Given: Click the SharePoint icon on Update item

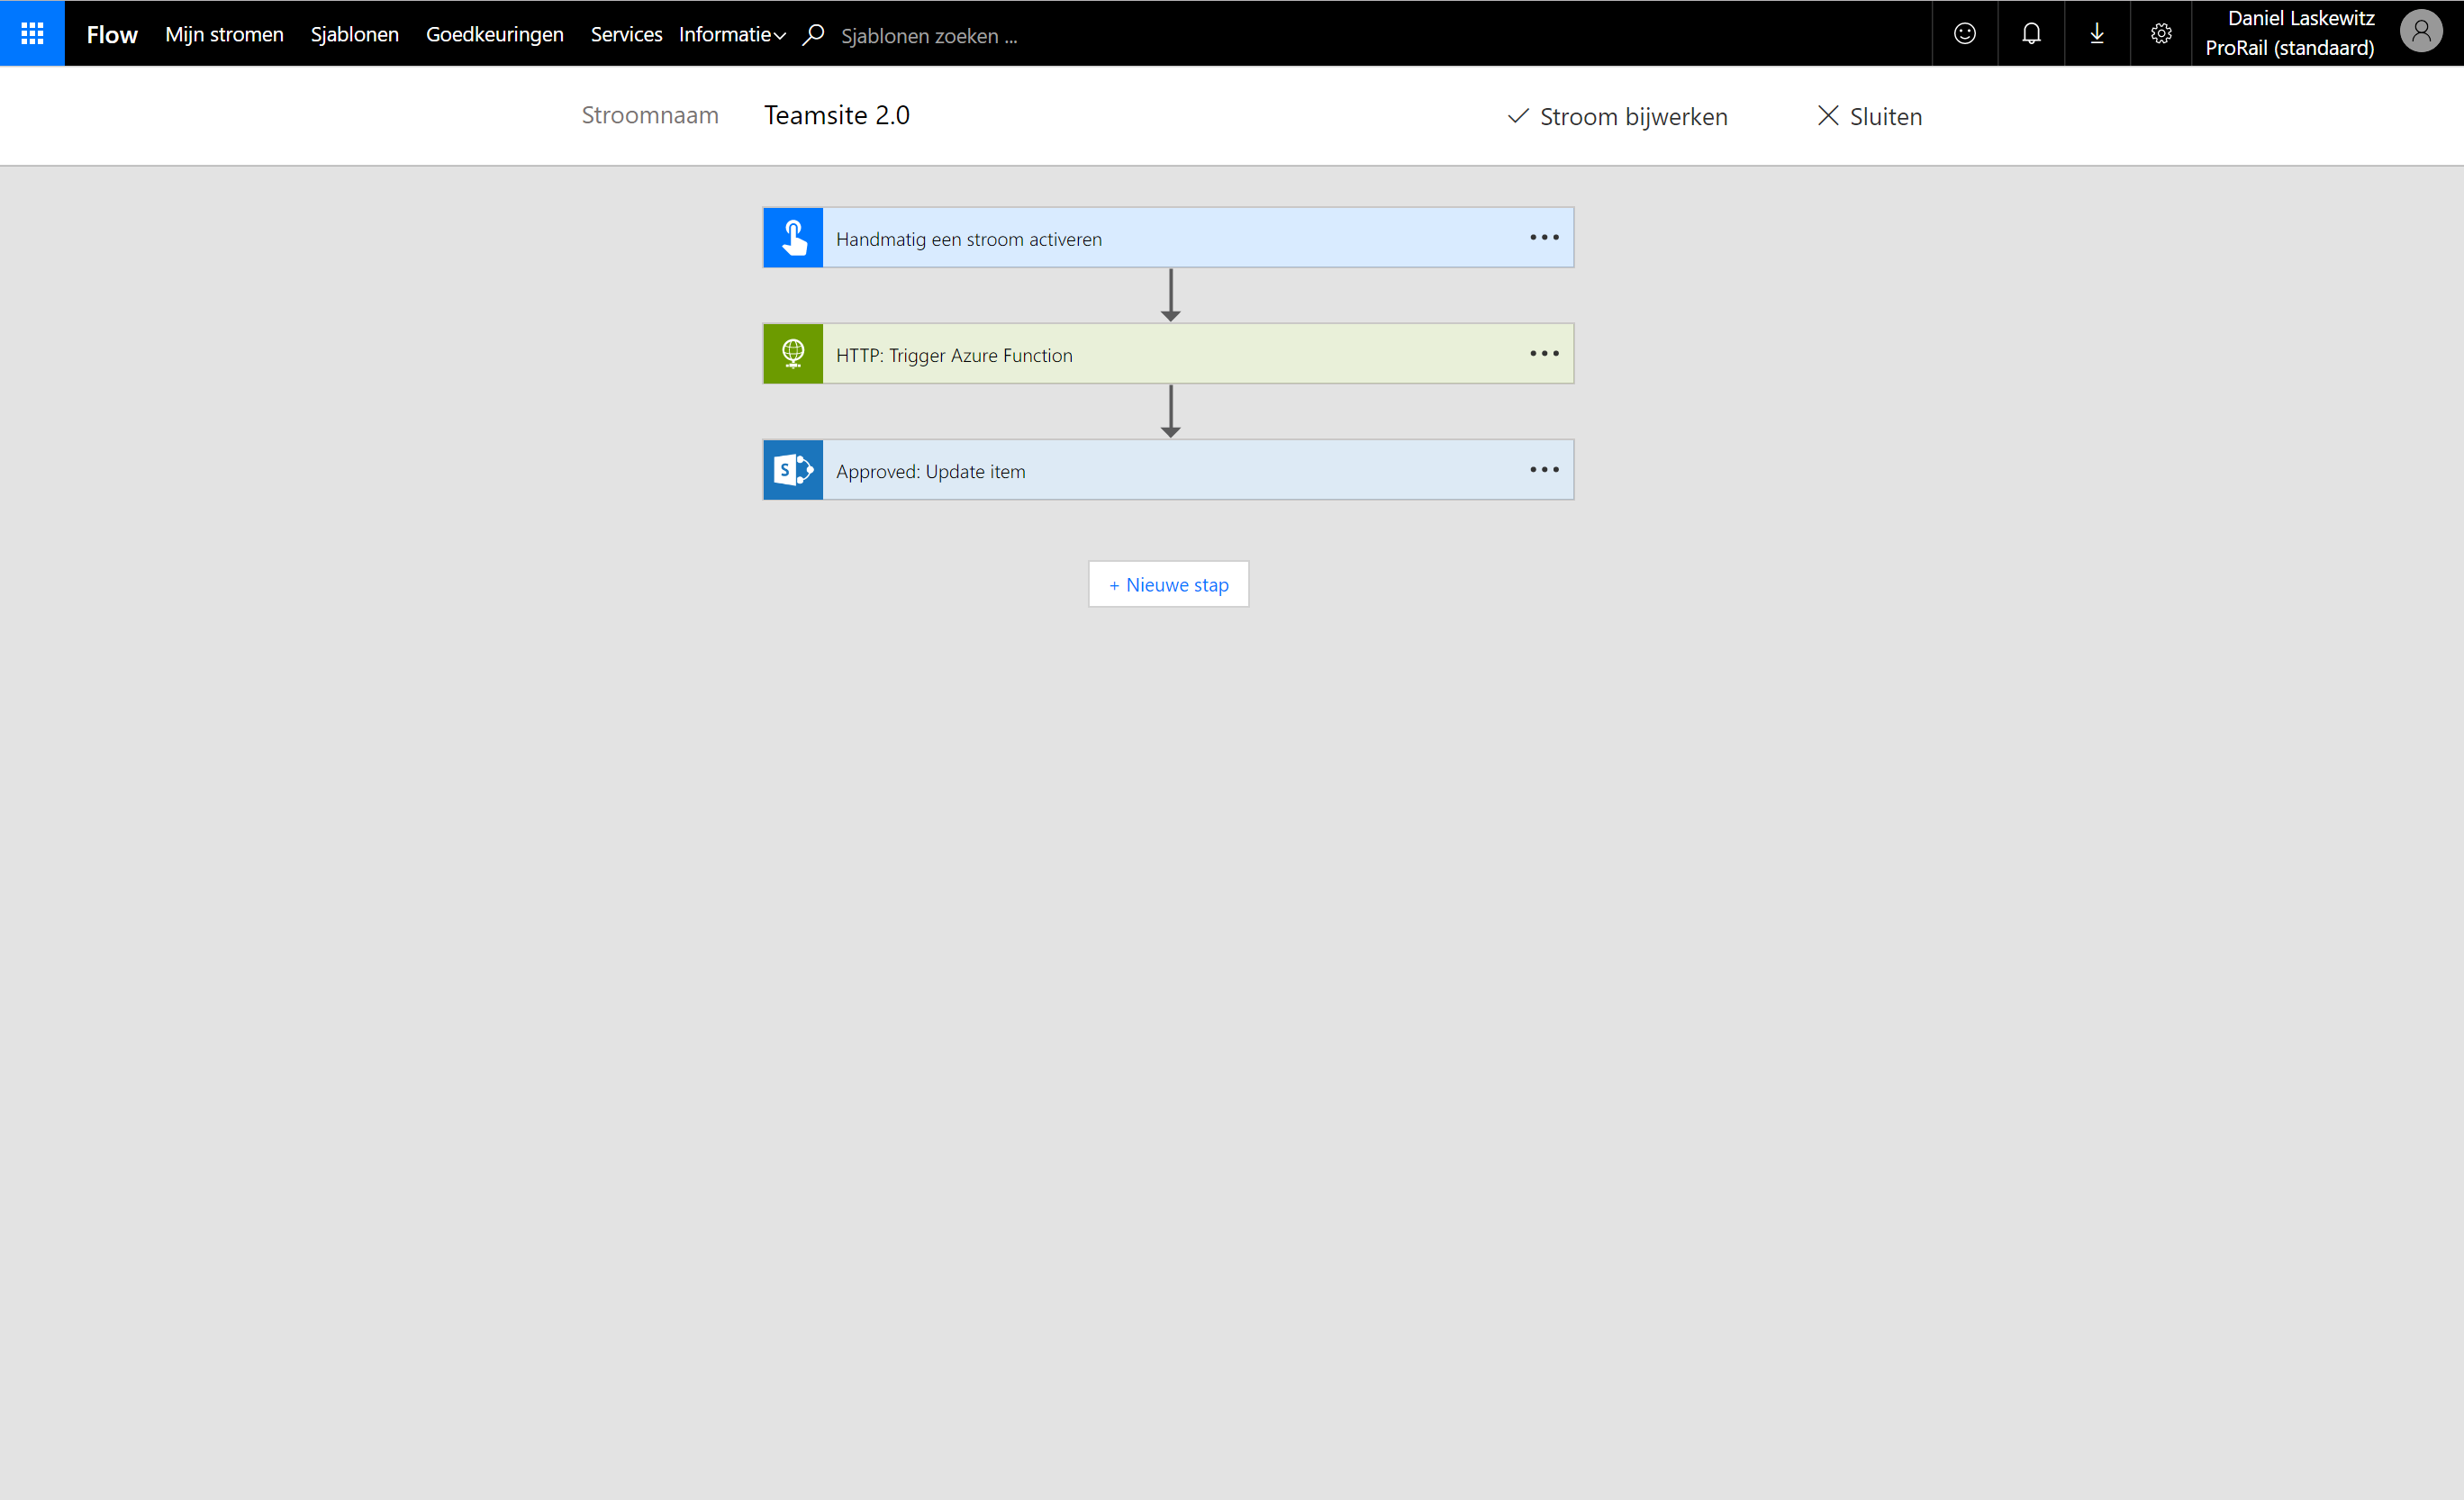Looking at the screenshot, I should (x=793, y=470).
